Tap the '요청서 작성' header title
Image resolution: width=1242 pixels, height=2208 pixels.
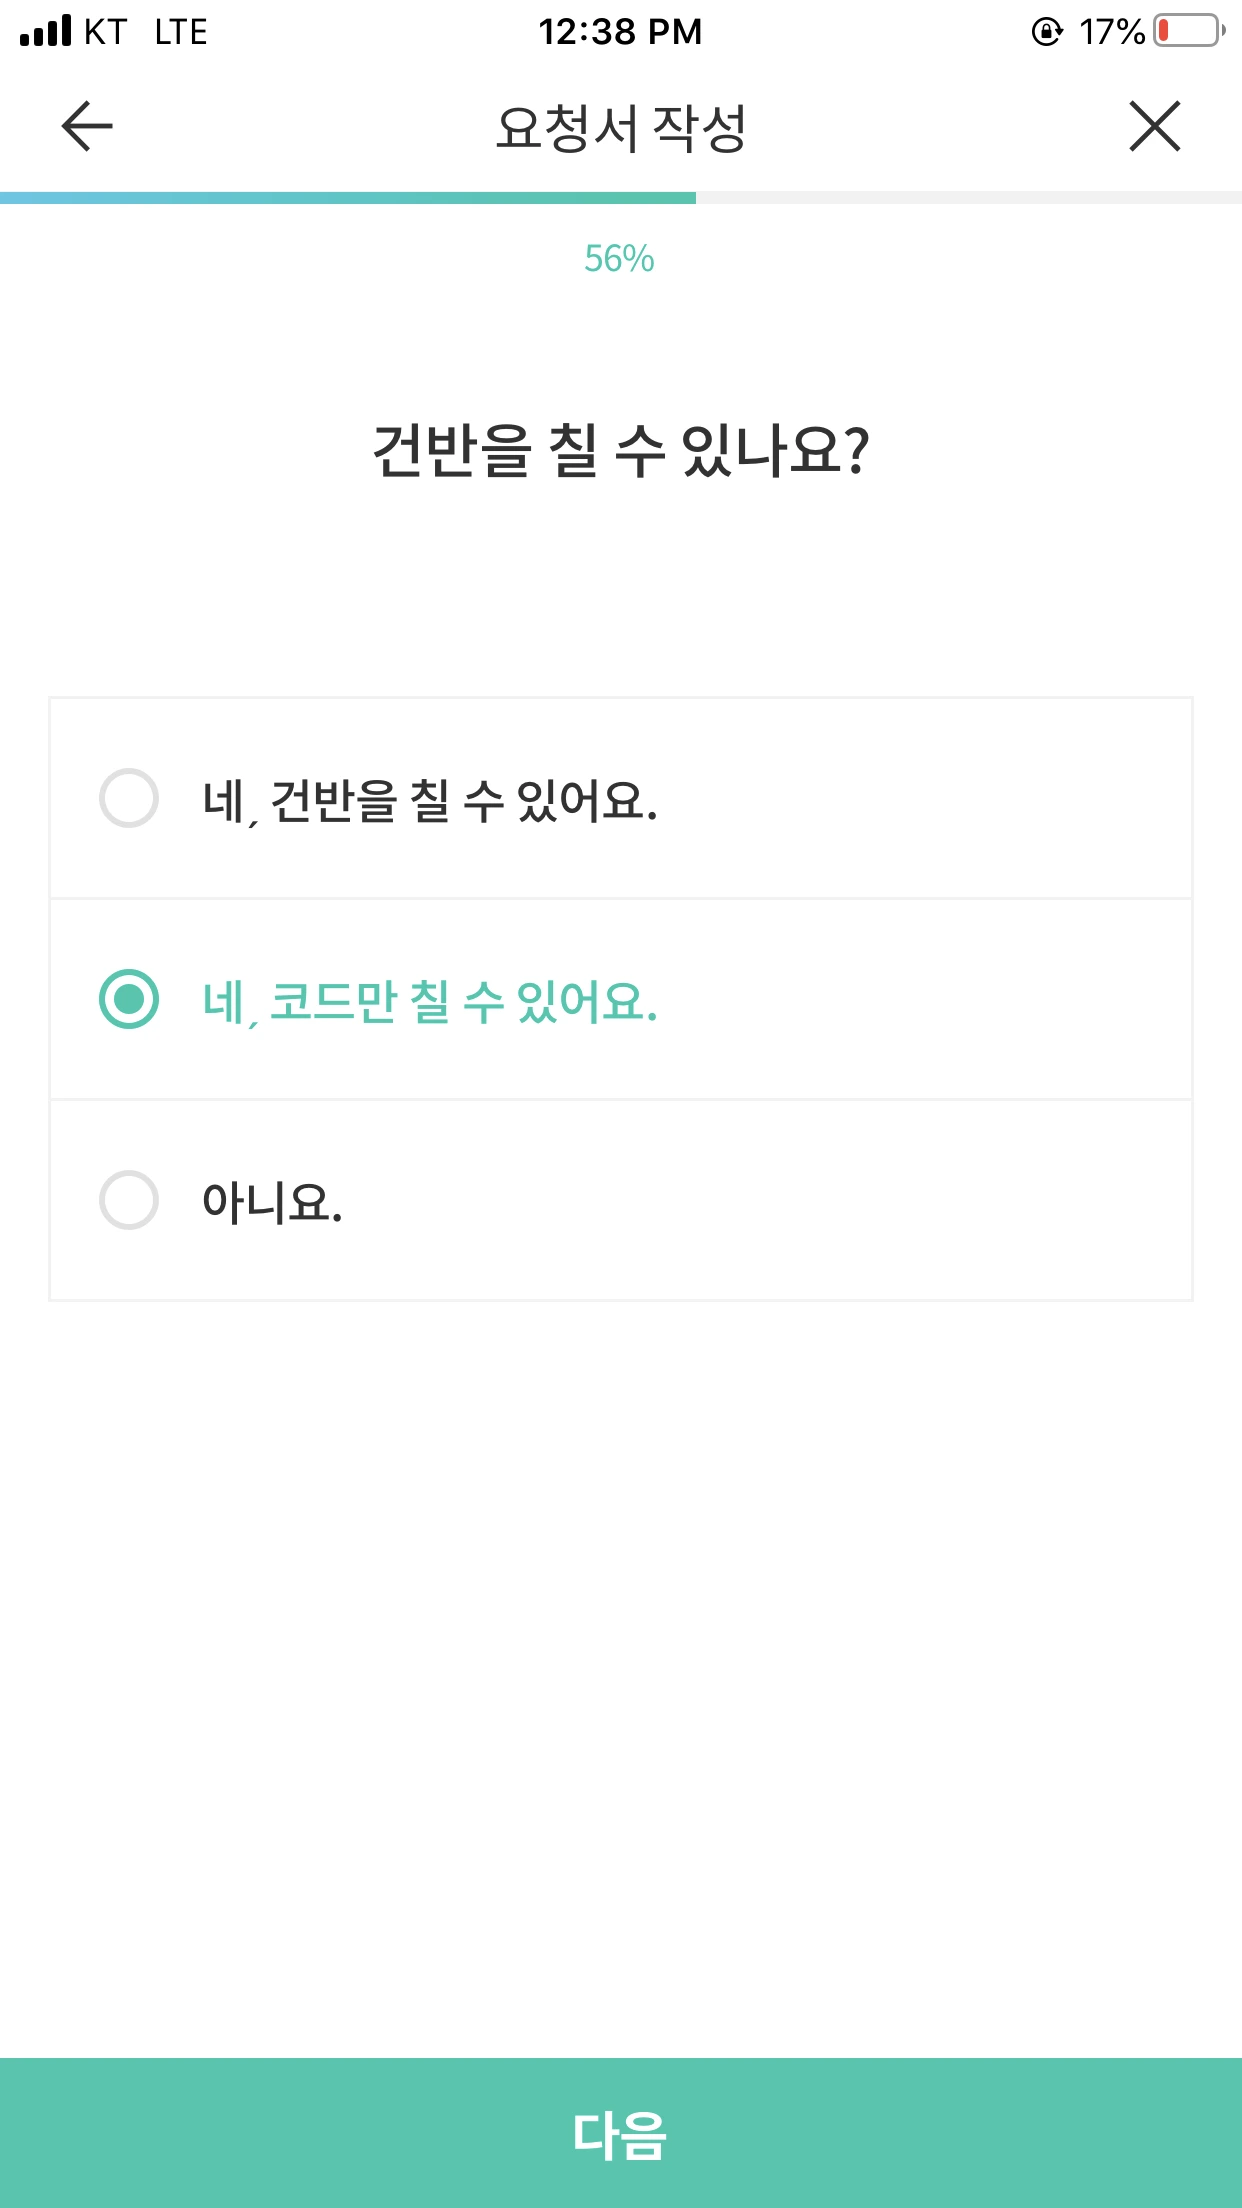point(621,128)
